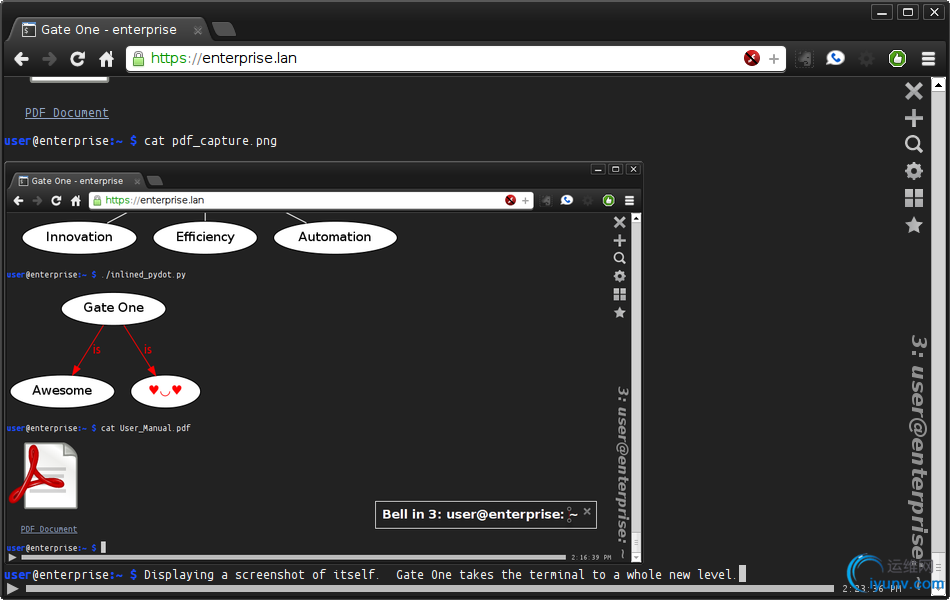
Task: Close the terminal with Gate One's large X icon
Action: coord(914,91)
